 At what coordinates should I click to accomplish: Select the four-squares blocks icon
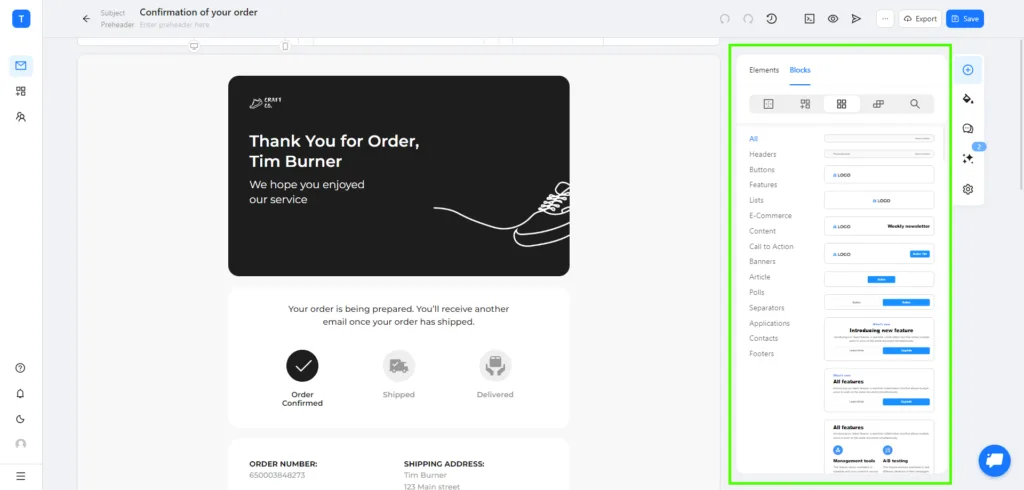tap(842, 104)
